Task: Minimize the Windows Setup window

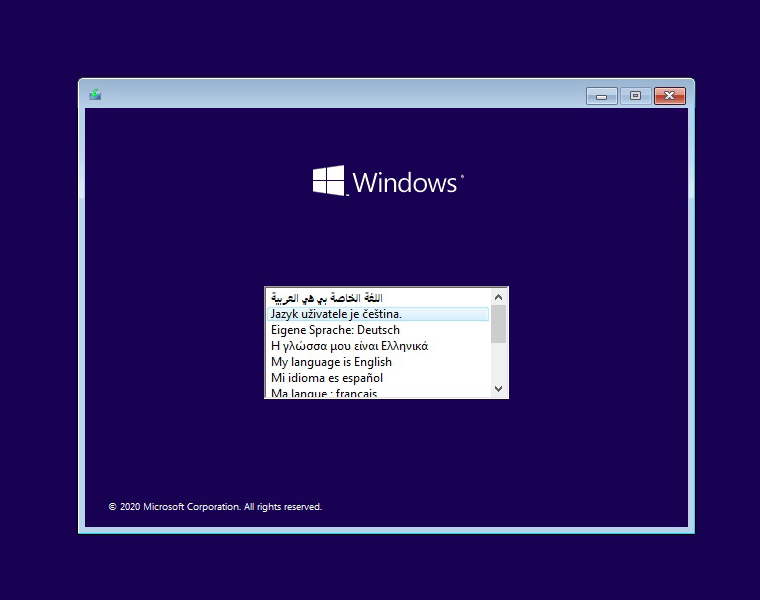Action: click(x=601, y=96)
